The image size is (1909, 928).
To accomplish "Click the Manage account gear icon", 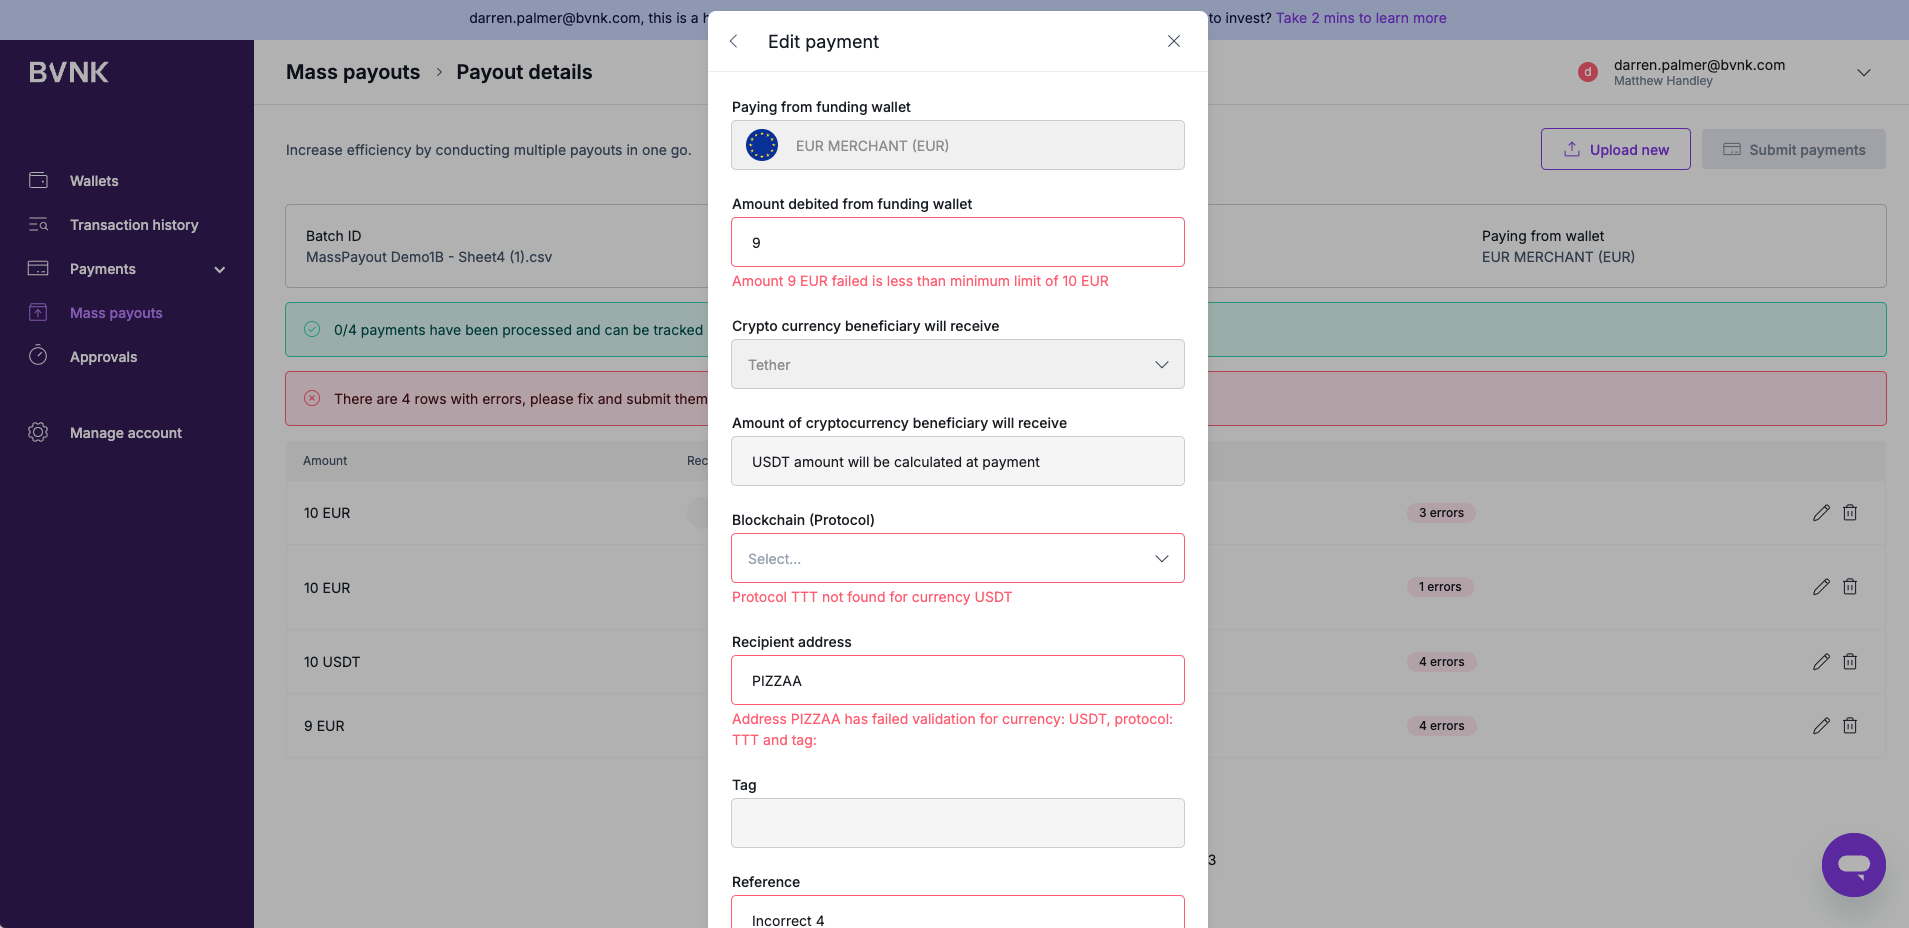I will pyautogui.click(x=38, y=432).
